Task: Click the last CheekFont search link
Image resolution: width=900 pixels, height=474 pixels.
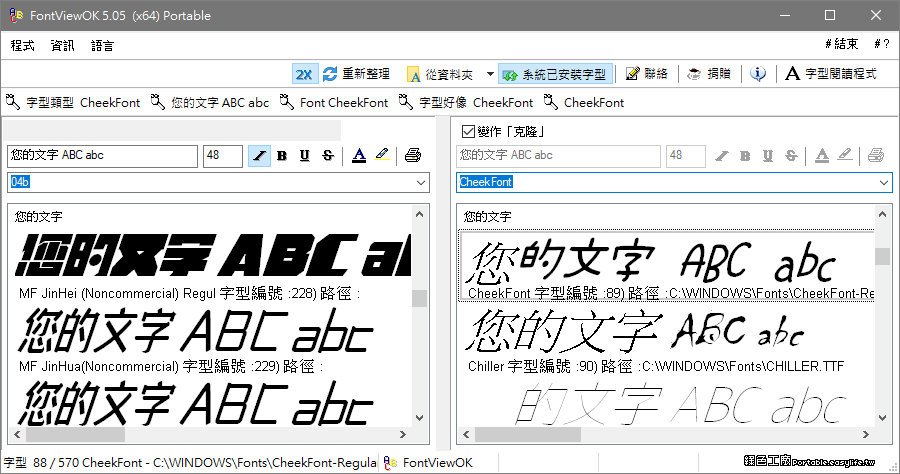Action: tap(584, 103)
